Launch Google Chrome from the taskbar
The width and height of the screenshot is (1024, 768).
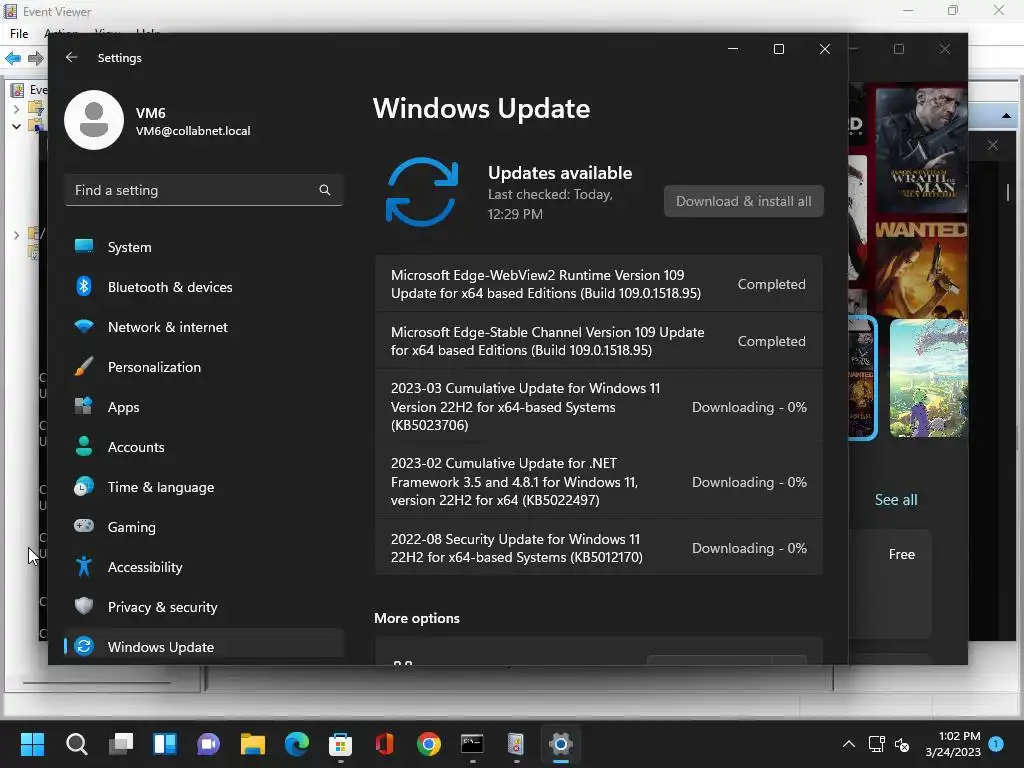(428, 744)
